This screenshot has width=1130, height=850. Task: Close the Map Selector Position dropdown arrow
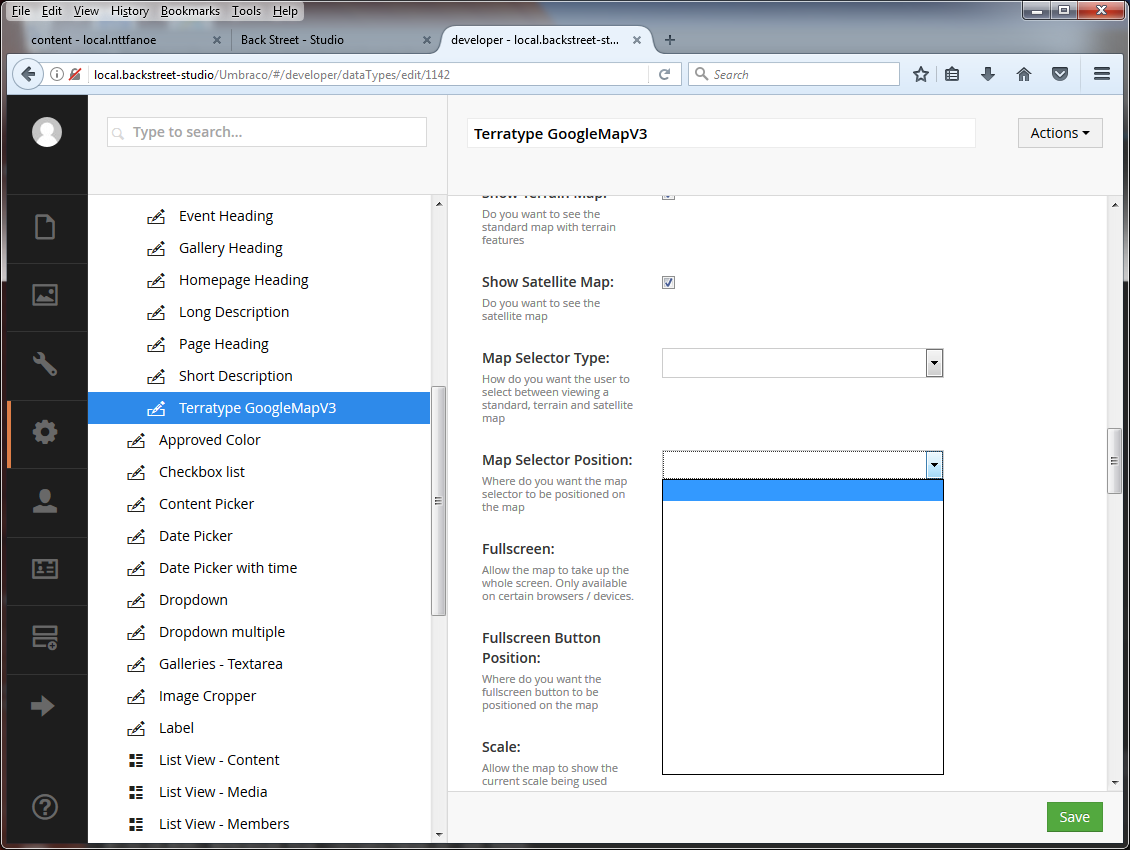pos(934,465)
